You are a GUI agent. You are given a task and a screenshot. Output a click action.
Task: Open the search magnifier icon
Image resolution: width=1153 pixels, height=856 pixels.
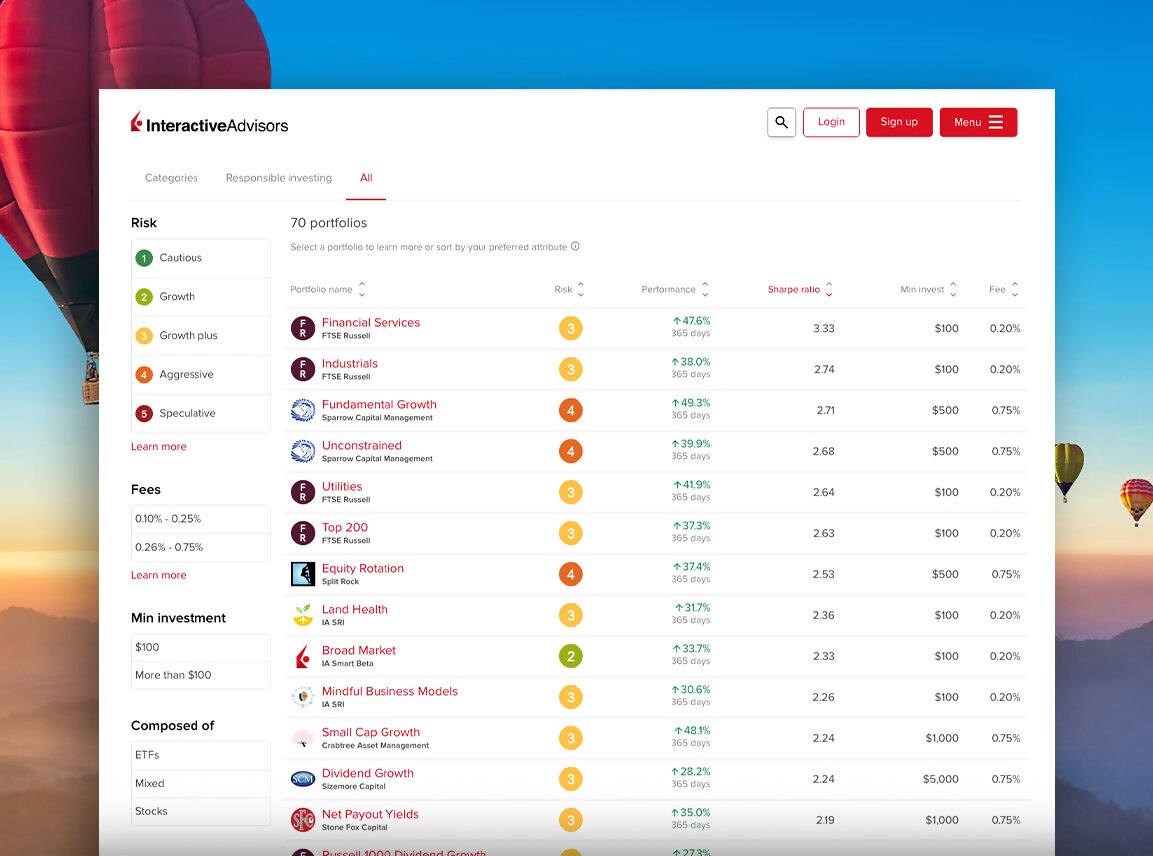tap(781, 122)
